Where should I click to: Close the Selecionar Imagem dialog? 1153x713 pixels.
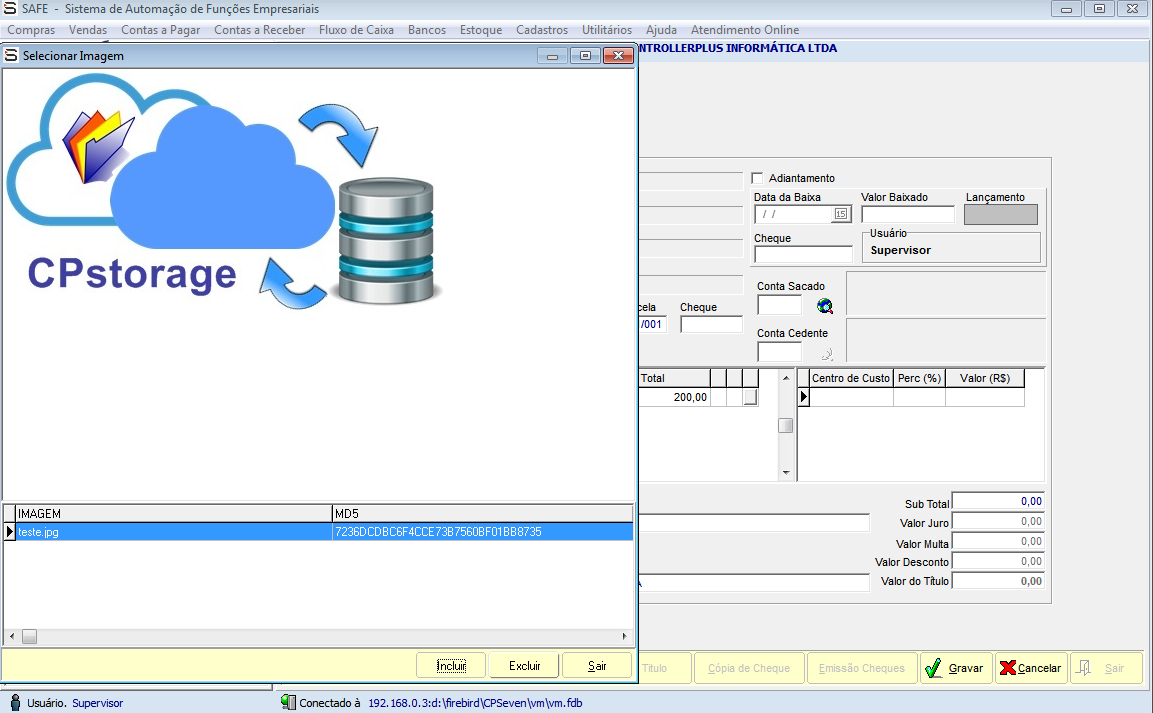pos(618,56)
